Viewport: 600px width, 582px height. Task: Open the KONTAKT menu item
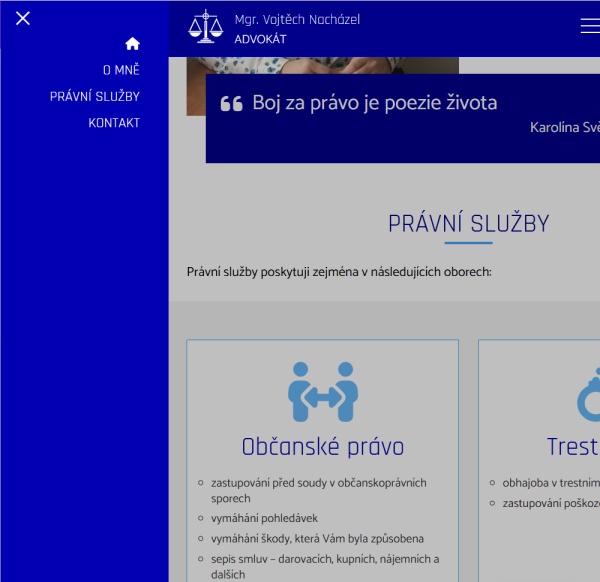(x=114, y=123)
